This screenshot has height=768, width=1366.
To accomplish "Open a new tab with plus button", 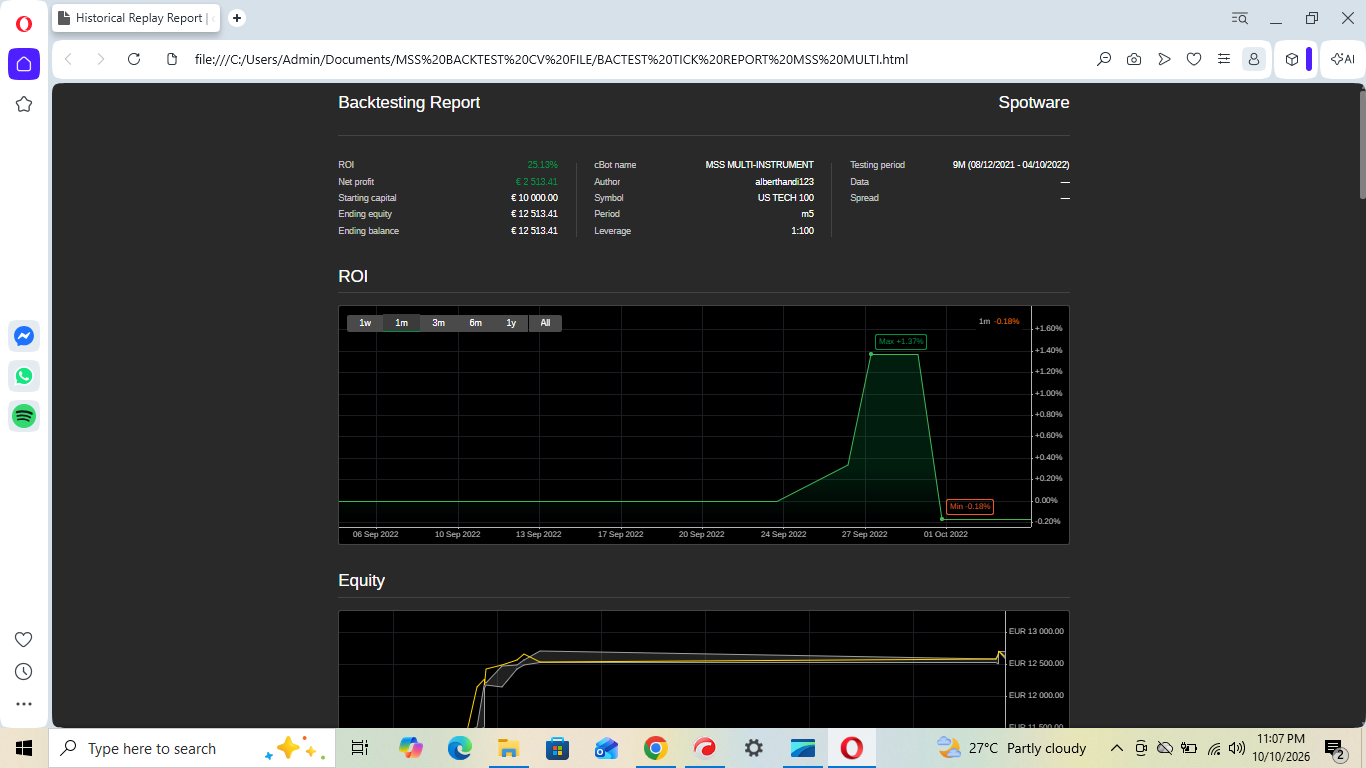I will pos(237,18).
